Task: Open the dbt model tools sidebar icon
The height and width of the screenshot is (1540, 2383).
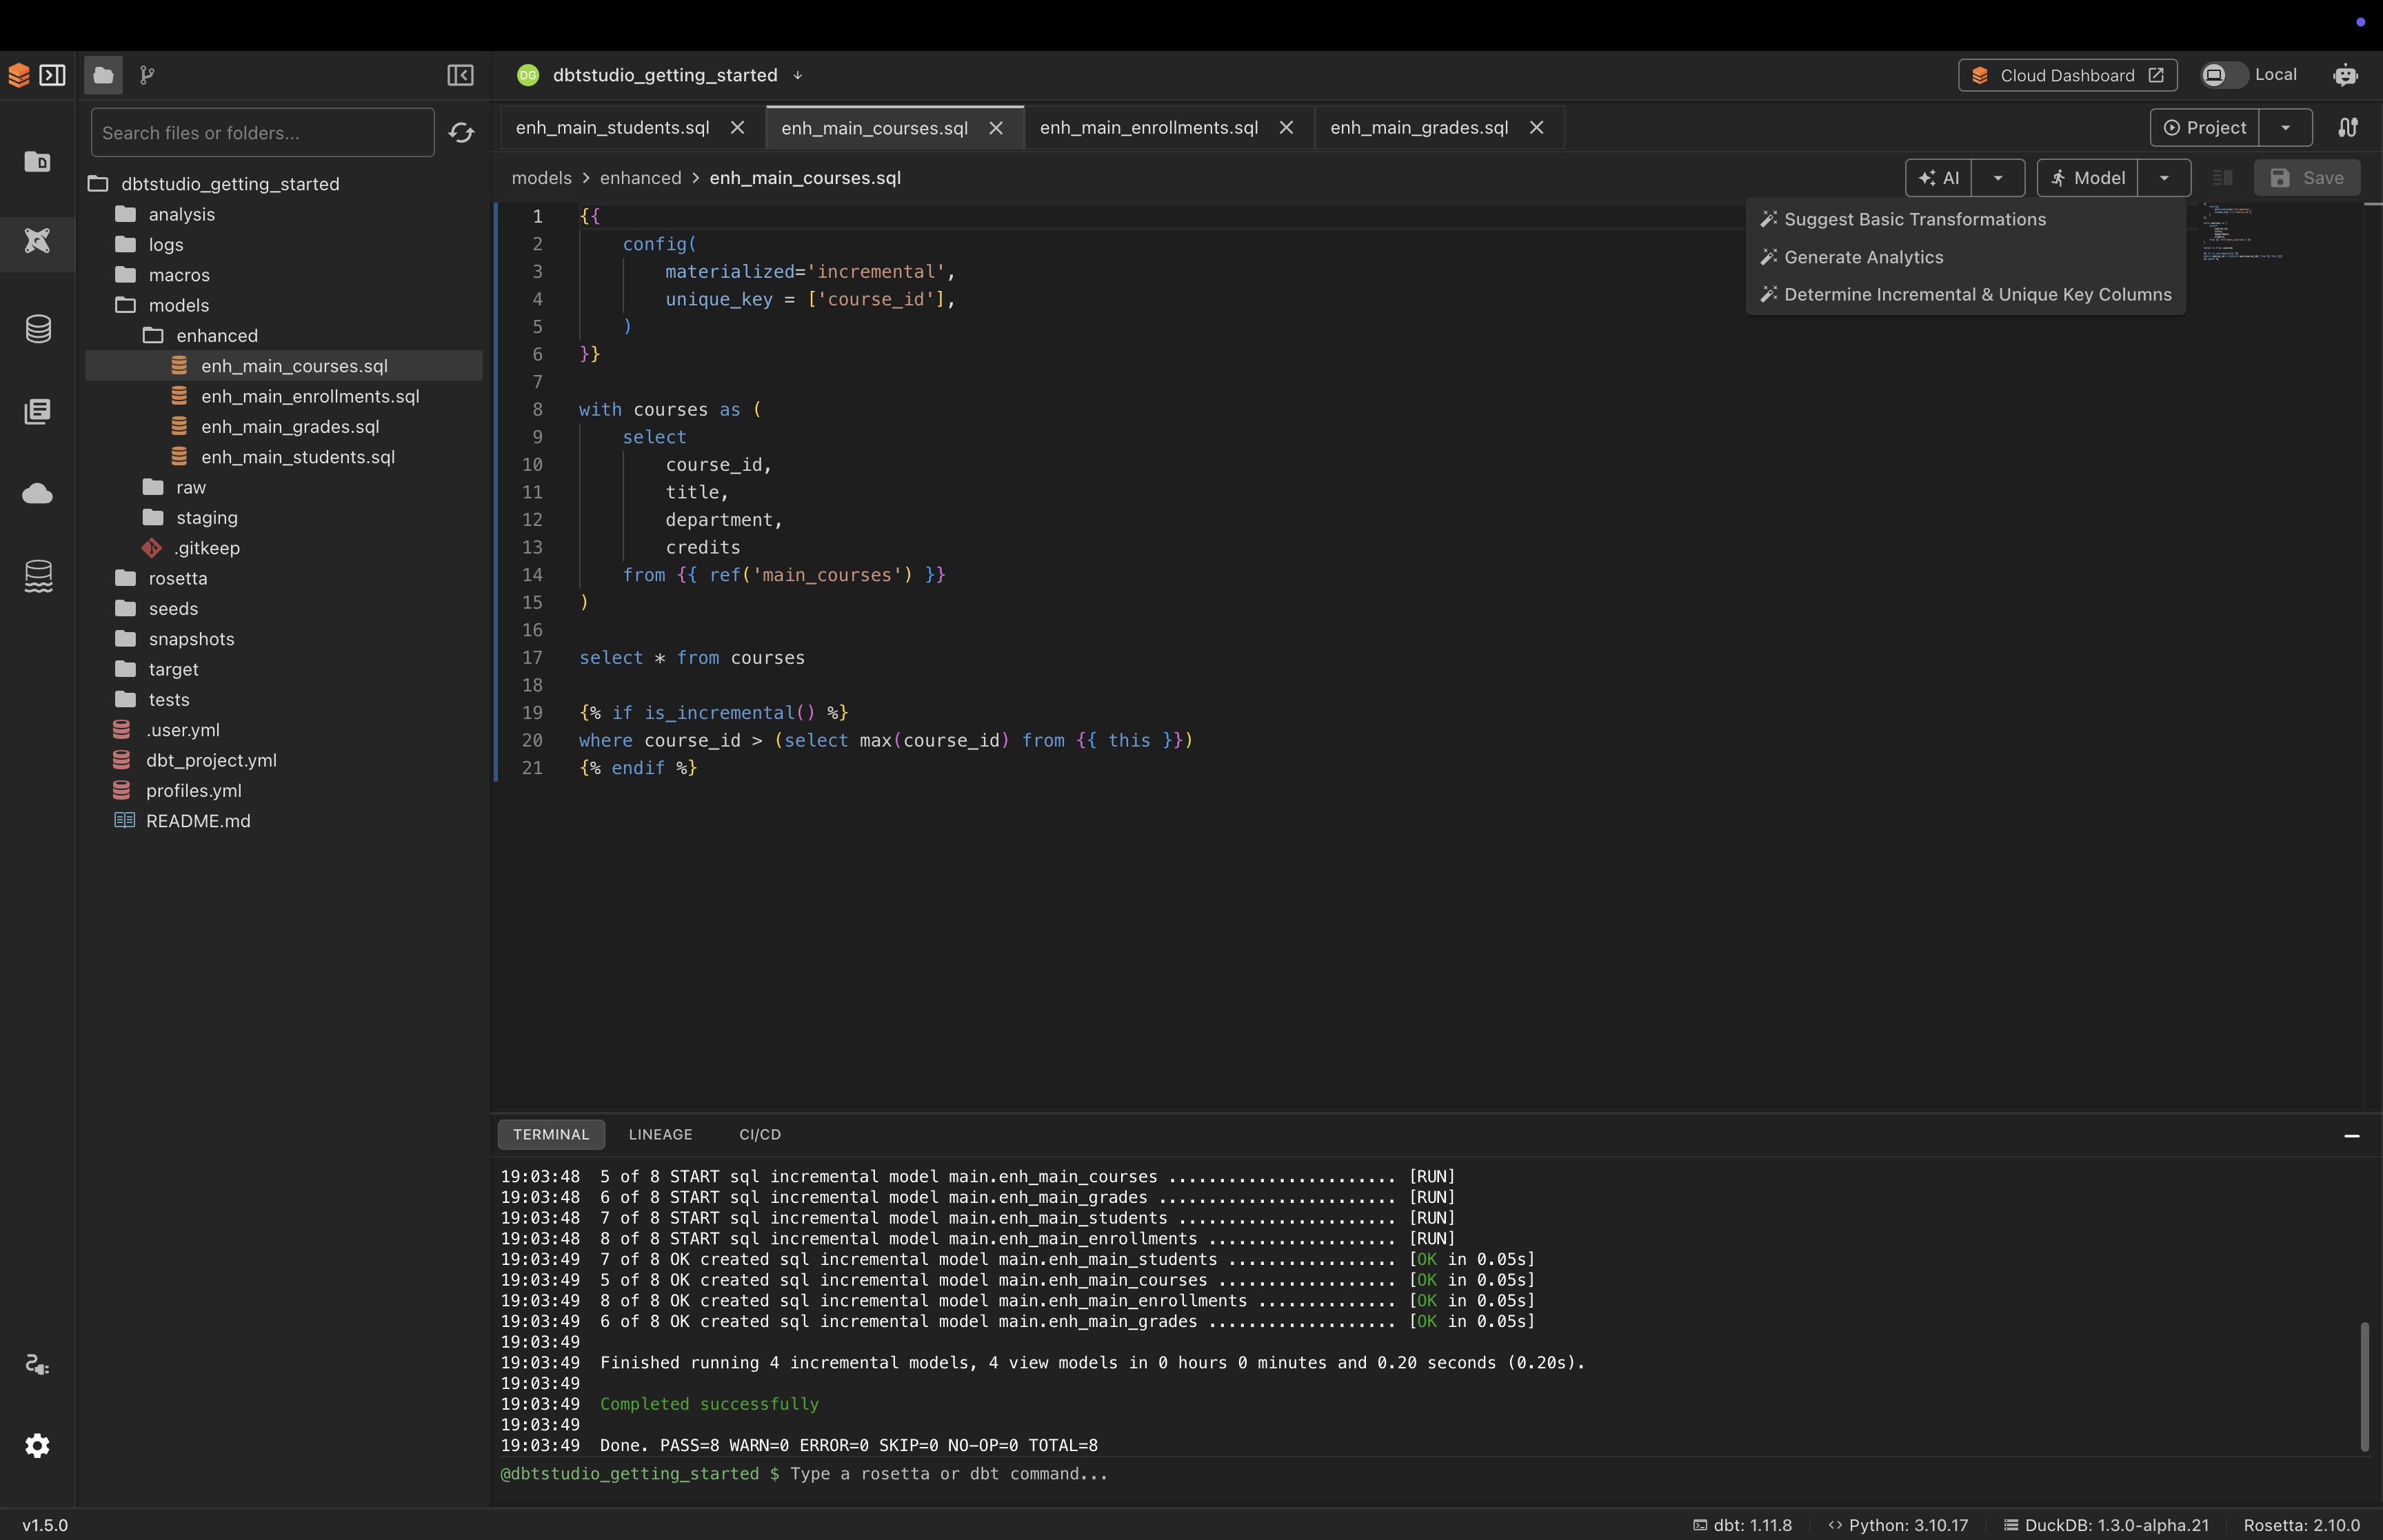Action: pos(38,241)
